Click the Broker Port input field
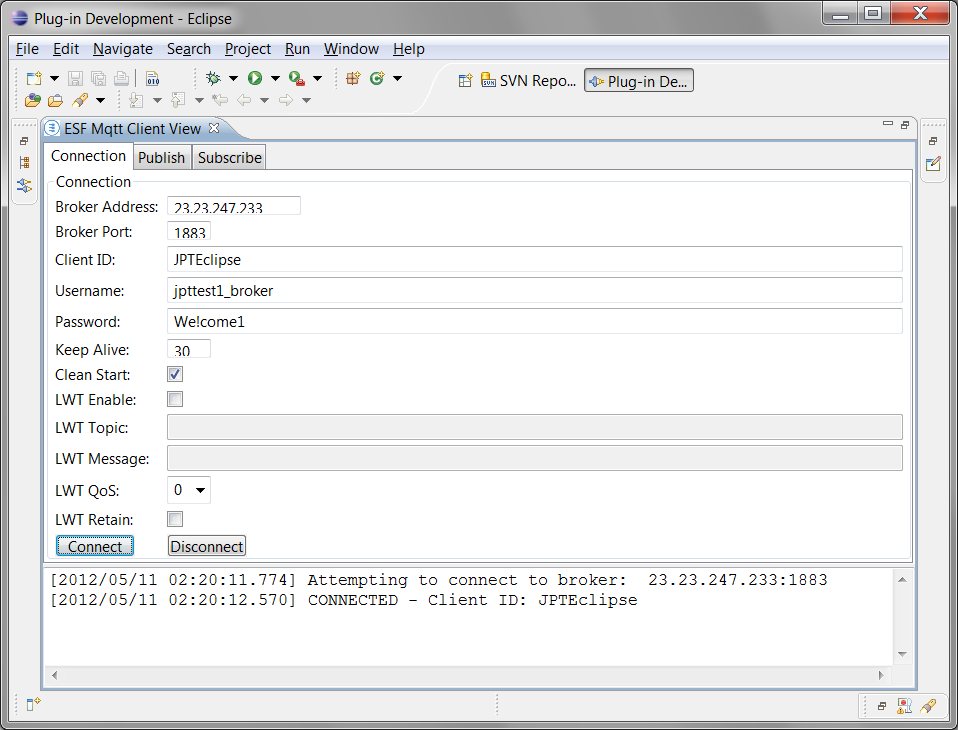Screen dimensions: 958x730 [189, 231]
